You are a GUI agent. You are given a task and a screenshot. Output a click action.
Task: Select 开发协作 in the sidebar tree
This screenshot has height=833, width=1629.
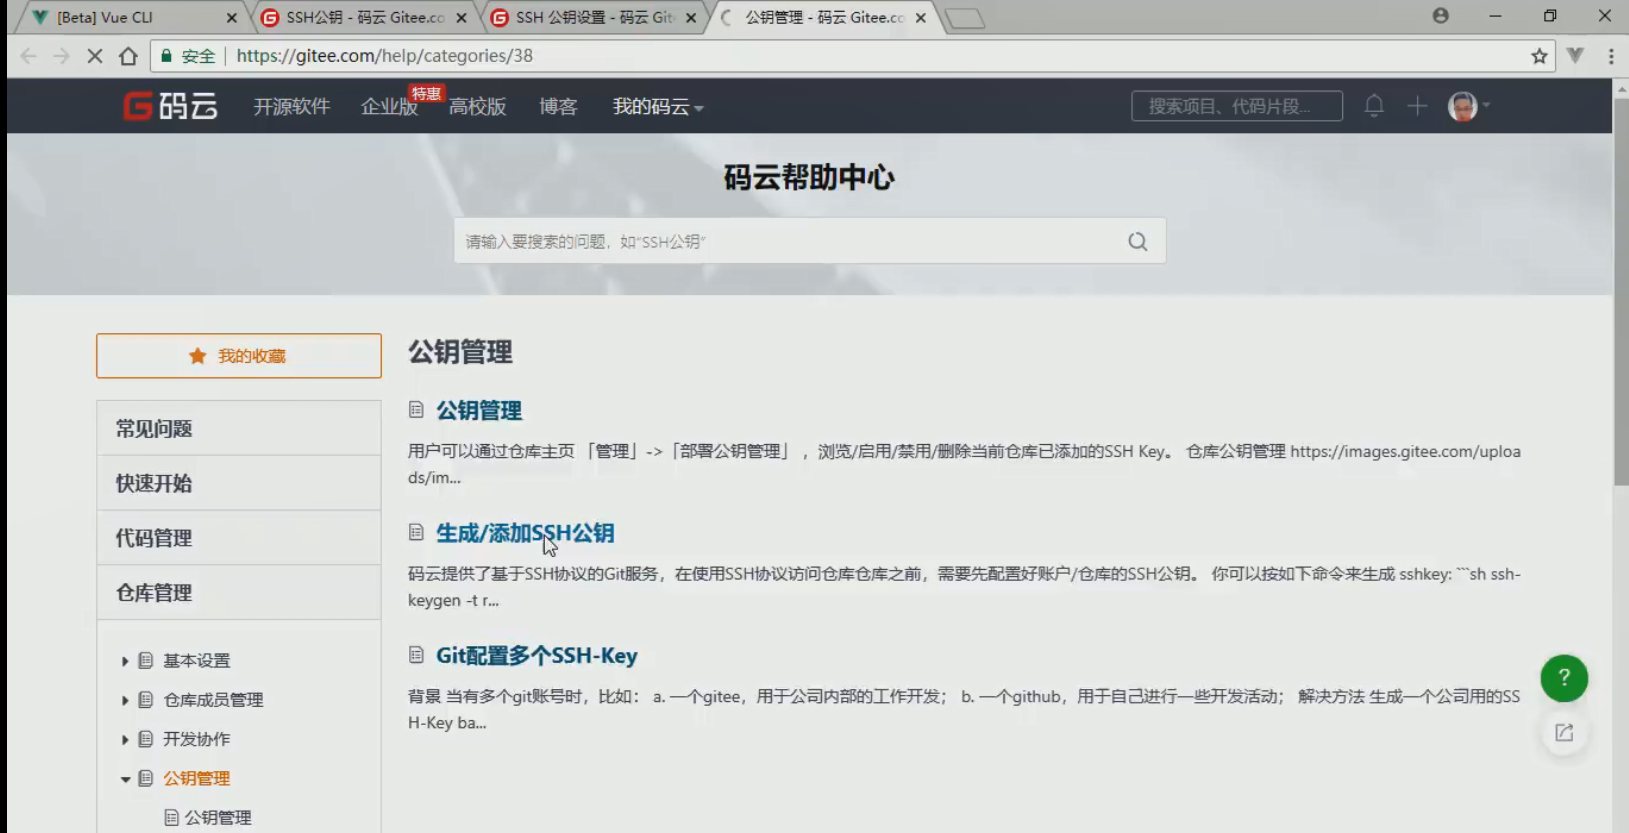pos(197,739)
